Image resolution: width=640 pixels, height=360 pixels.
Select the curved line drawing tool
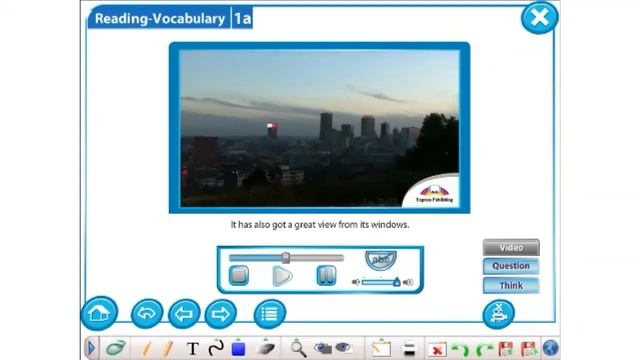pos(216,348)
